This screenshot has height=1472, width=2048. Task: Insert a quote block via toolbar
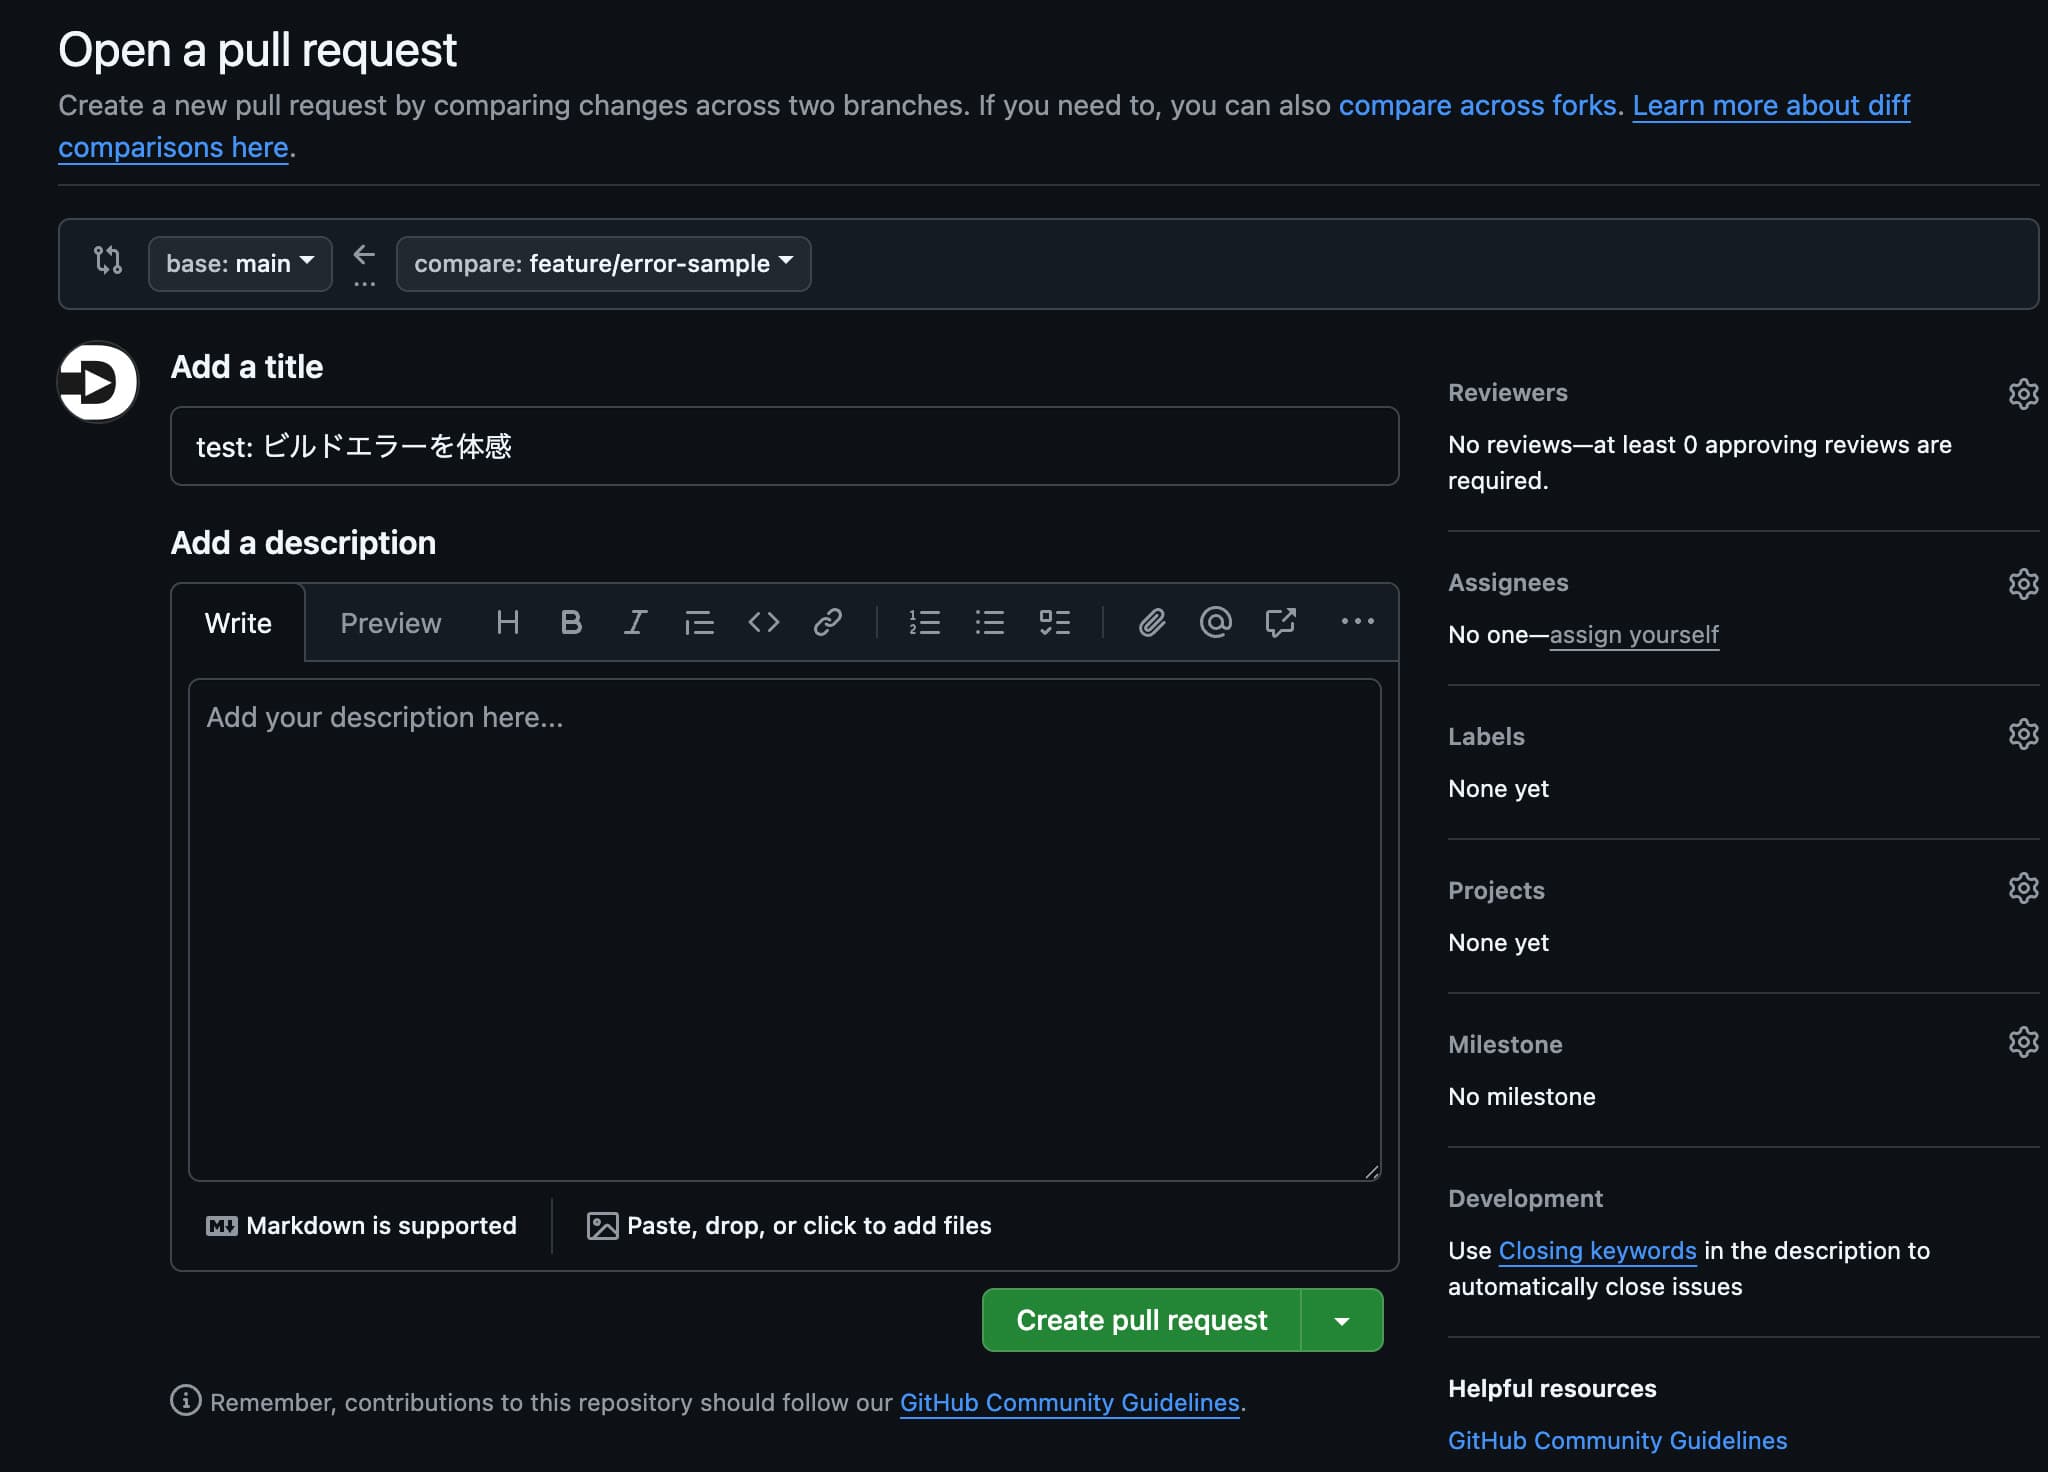[699, 623]
